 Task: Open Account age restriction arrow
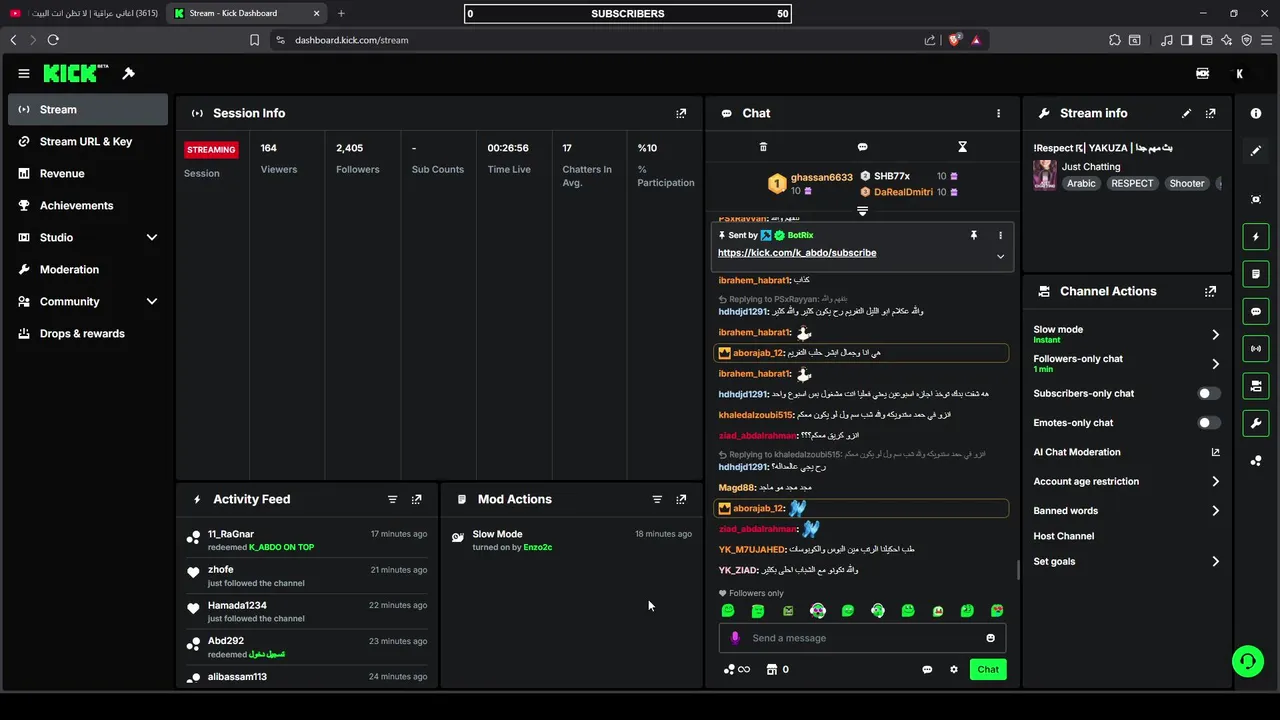(1215, 481)
